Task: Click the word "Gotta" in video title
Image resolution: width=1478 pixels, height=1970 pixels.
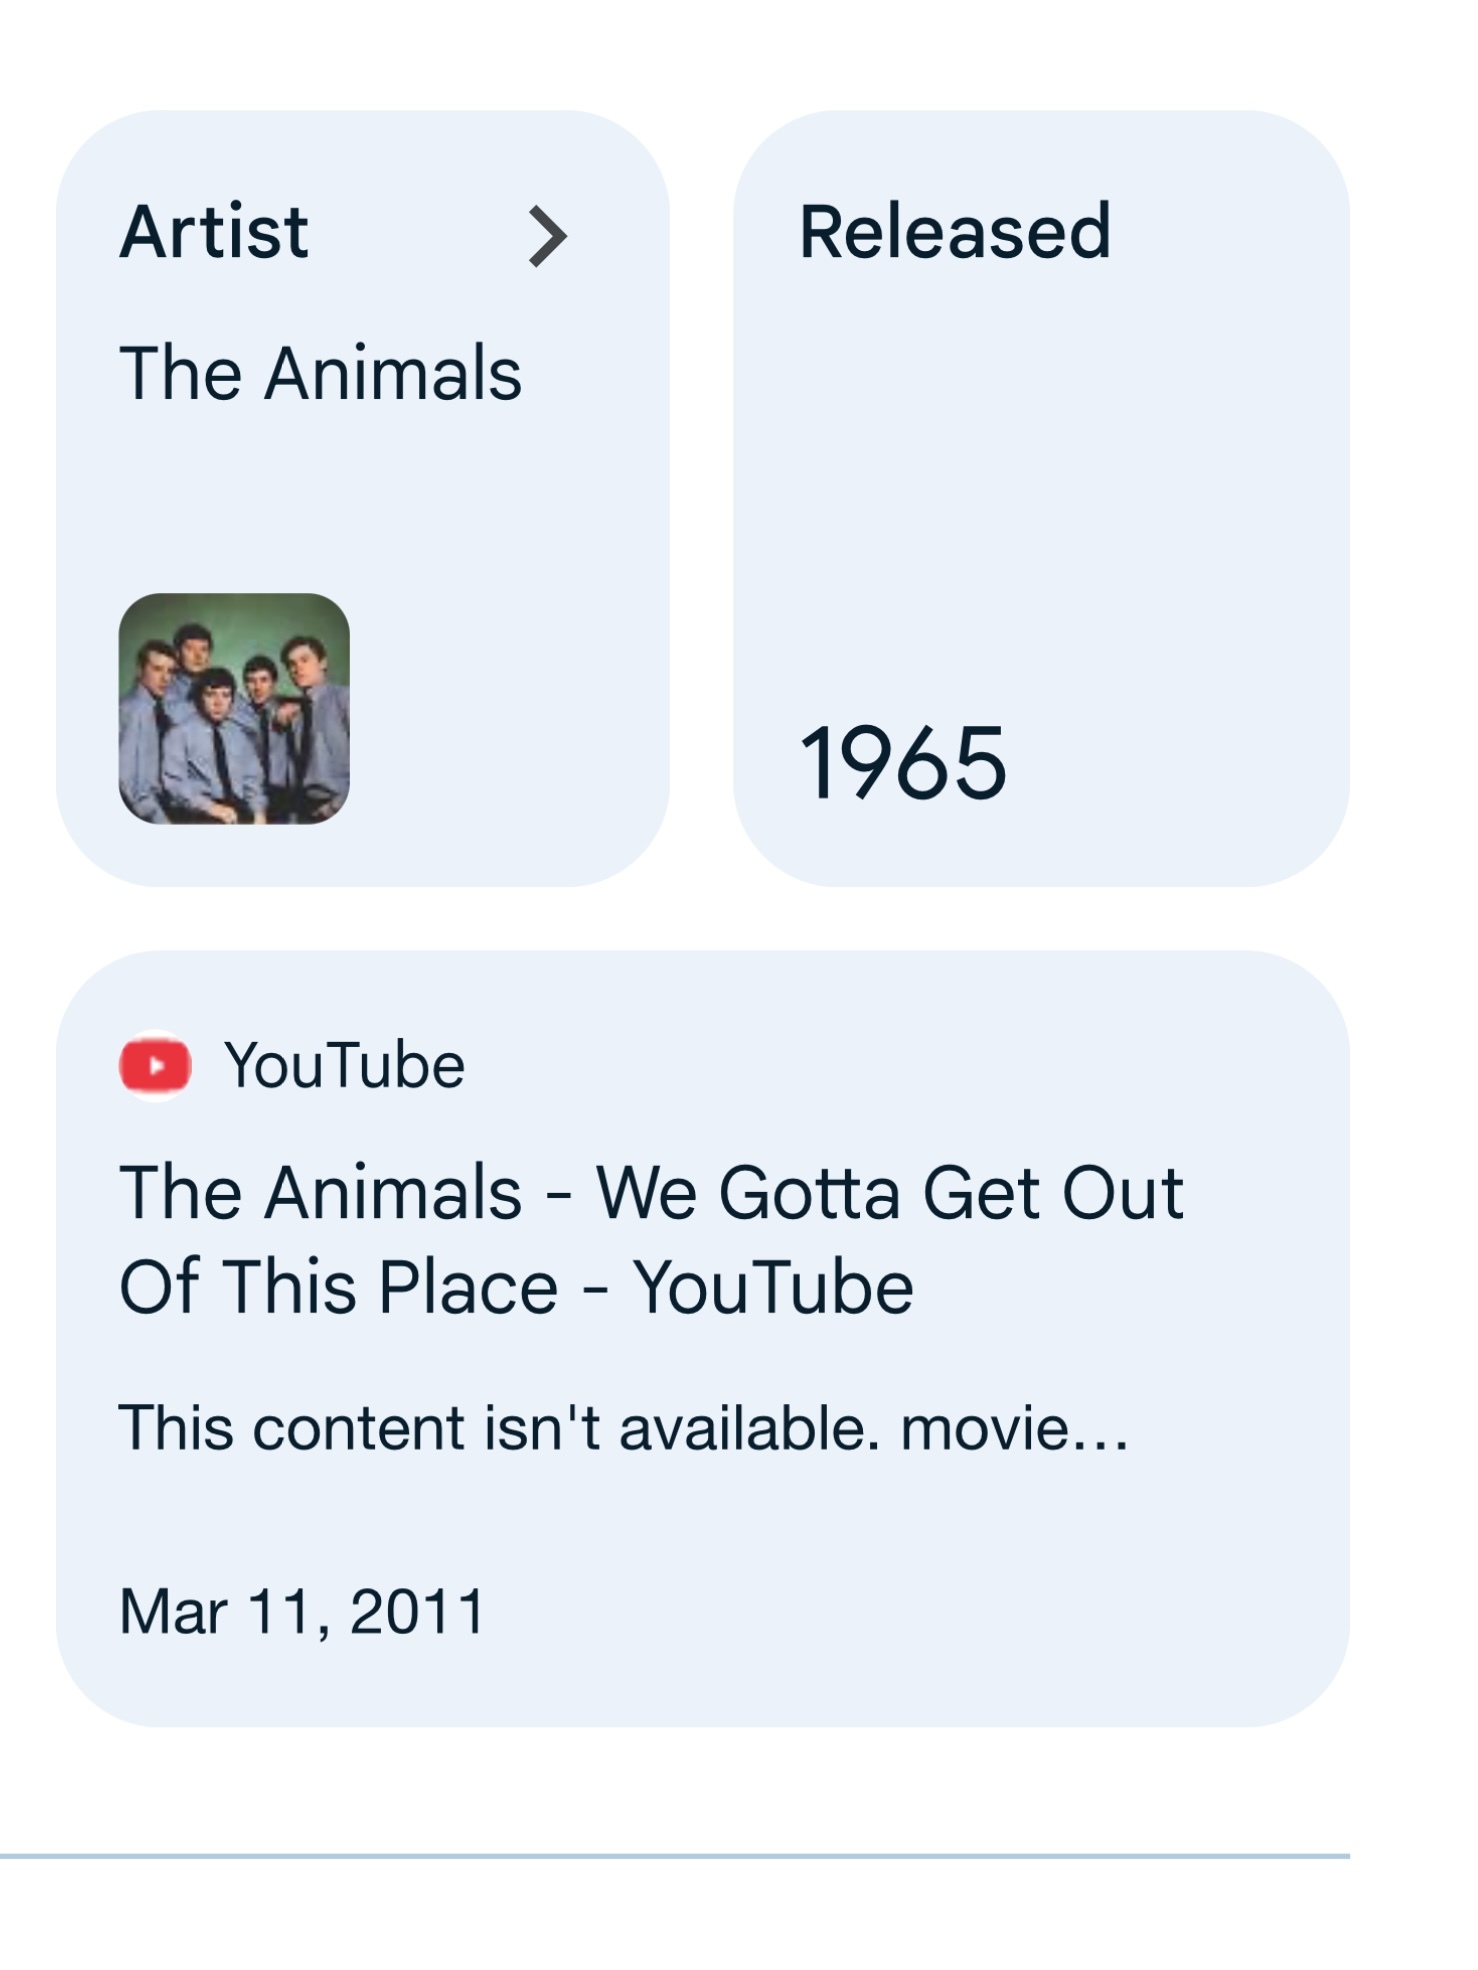Action: coord(809,1192)
